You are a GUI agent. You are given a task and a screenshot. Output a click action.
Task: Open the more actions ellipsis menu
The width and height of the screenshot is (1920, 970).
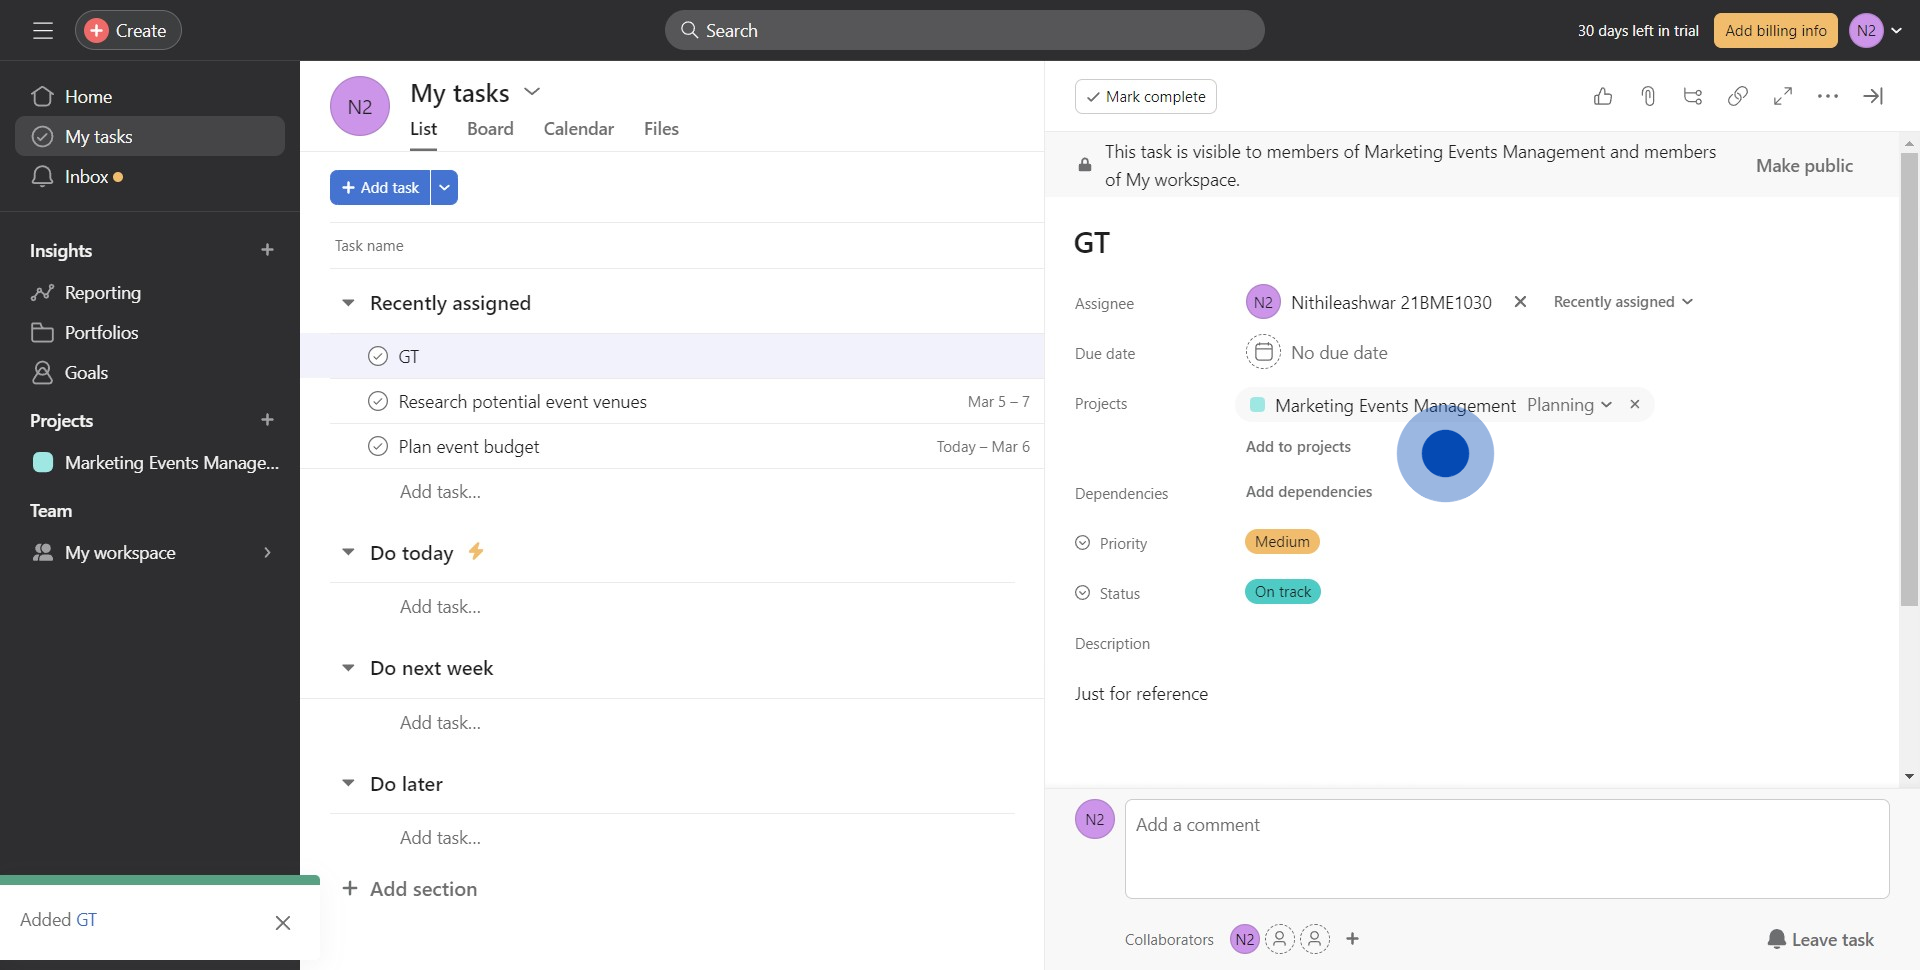(1828, 96)
